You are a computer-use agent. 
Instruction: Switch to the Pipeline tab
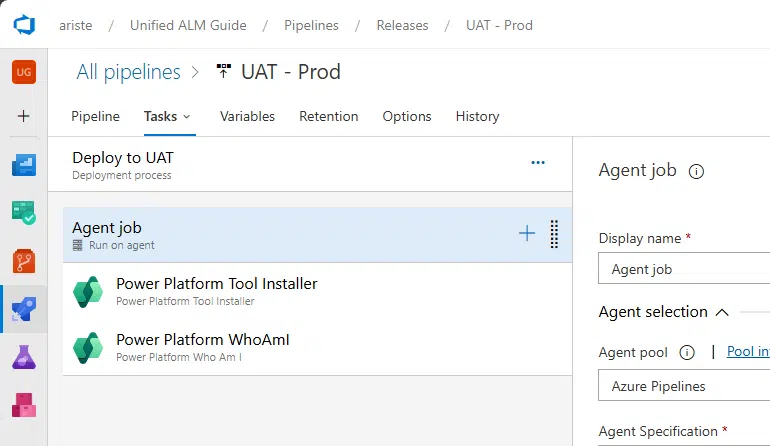pos(95,116)
